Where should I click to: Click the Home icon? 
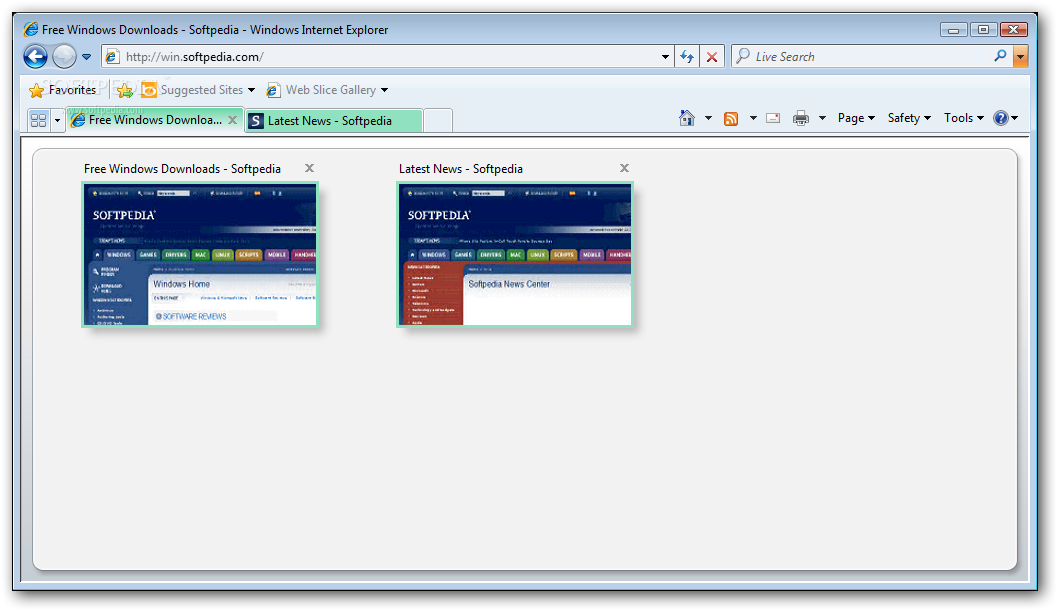point(687,118)
